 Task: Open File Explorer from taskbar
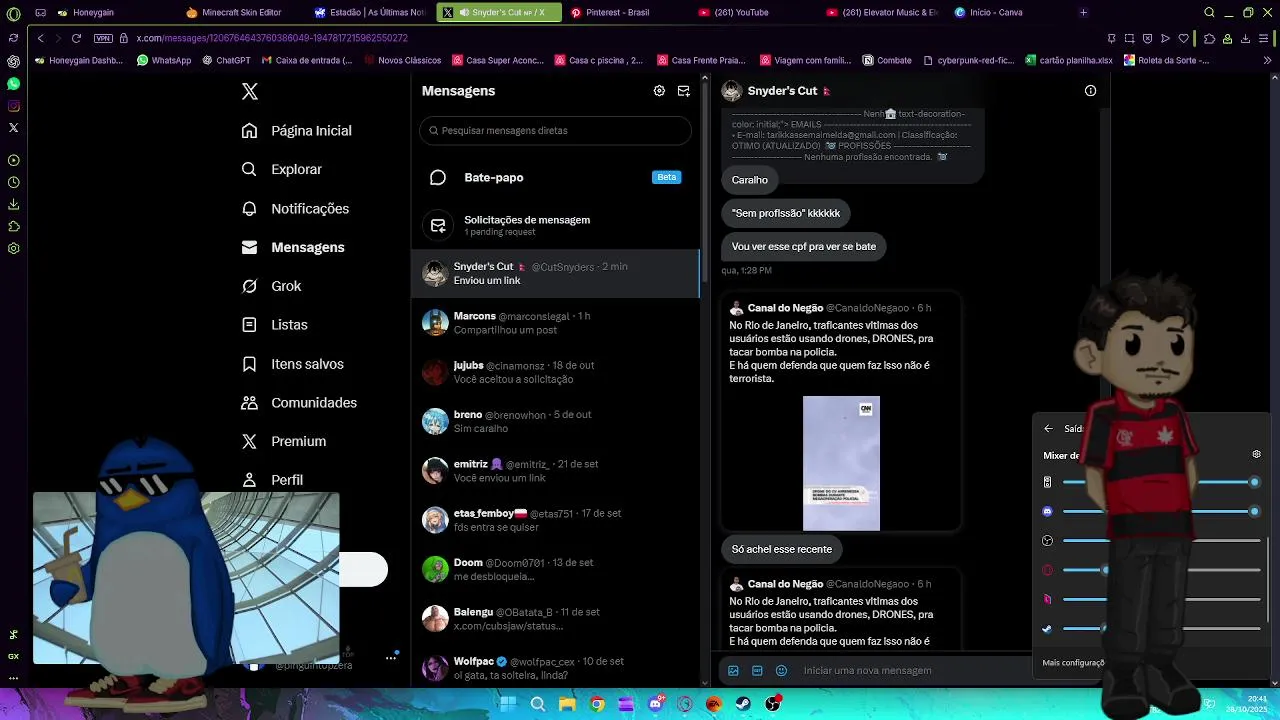[x=567, y=704]
